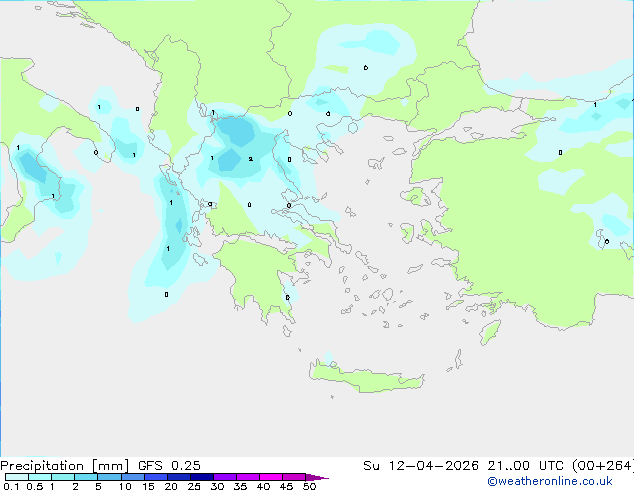Click the '50' legend scale value

click(309, 486)
